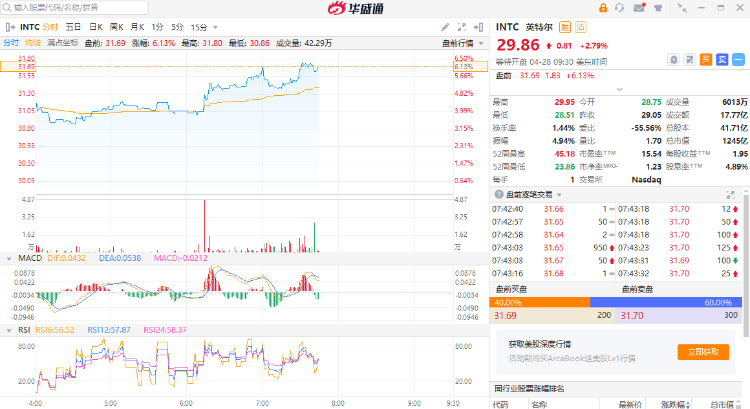Click the MACD indicator label
Image resolution: width=750 pixels, height=409 pixels.
click(x=30, y=258)
